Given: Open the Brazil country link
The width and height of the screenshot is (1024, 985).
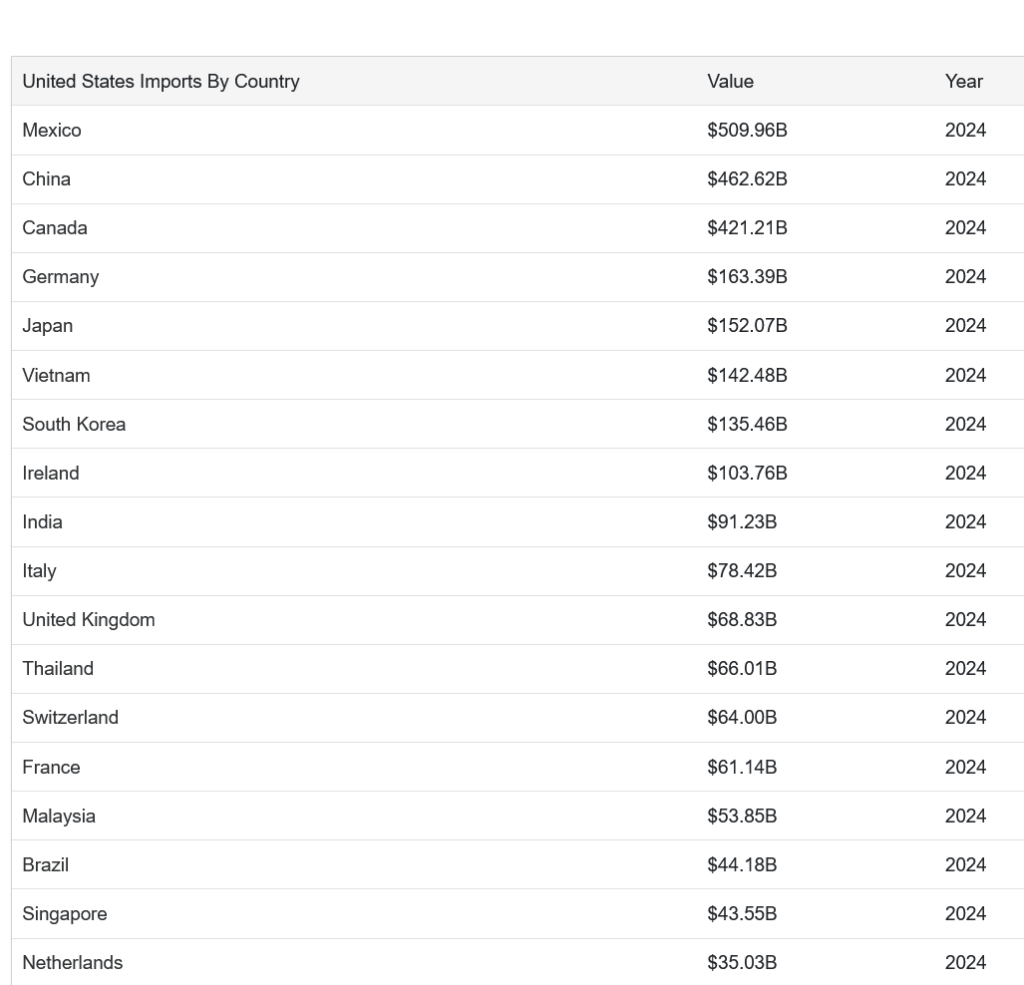Looking at the screenshot, I should [46, 865].
